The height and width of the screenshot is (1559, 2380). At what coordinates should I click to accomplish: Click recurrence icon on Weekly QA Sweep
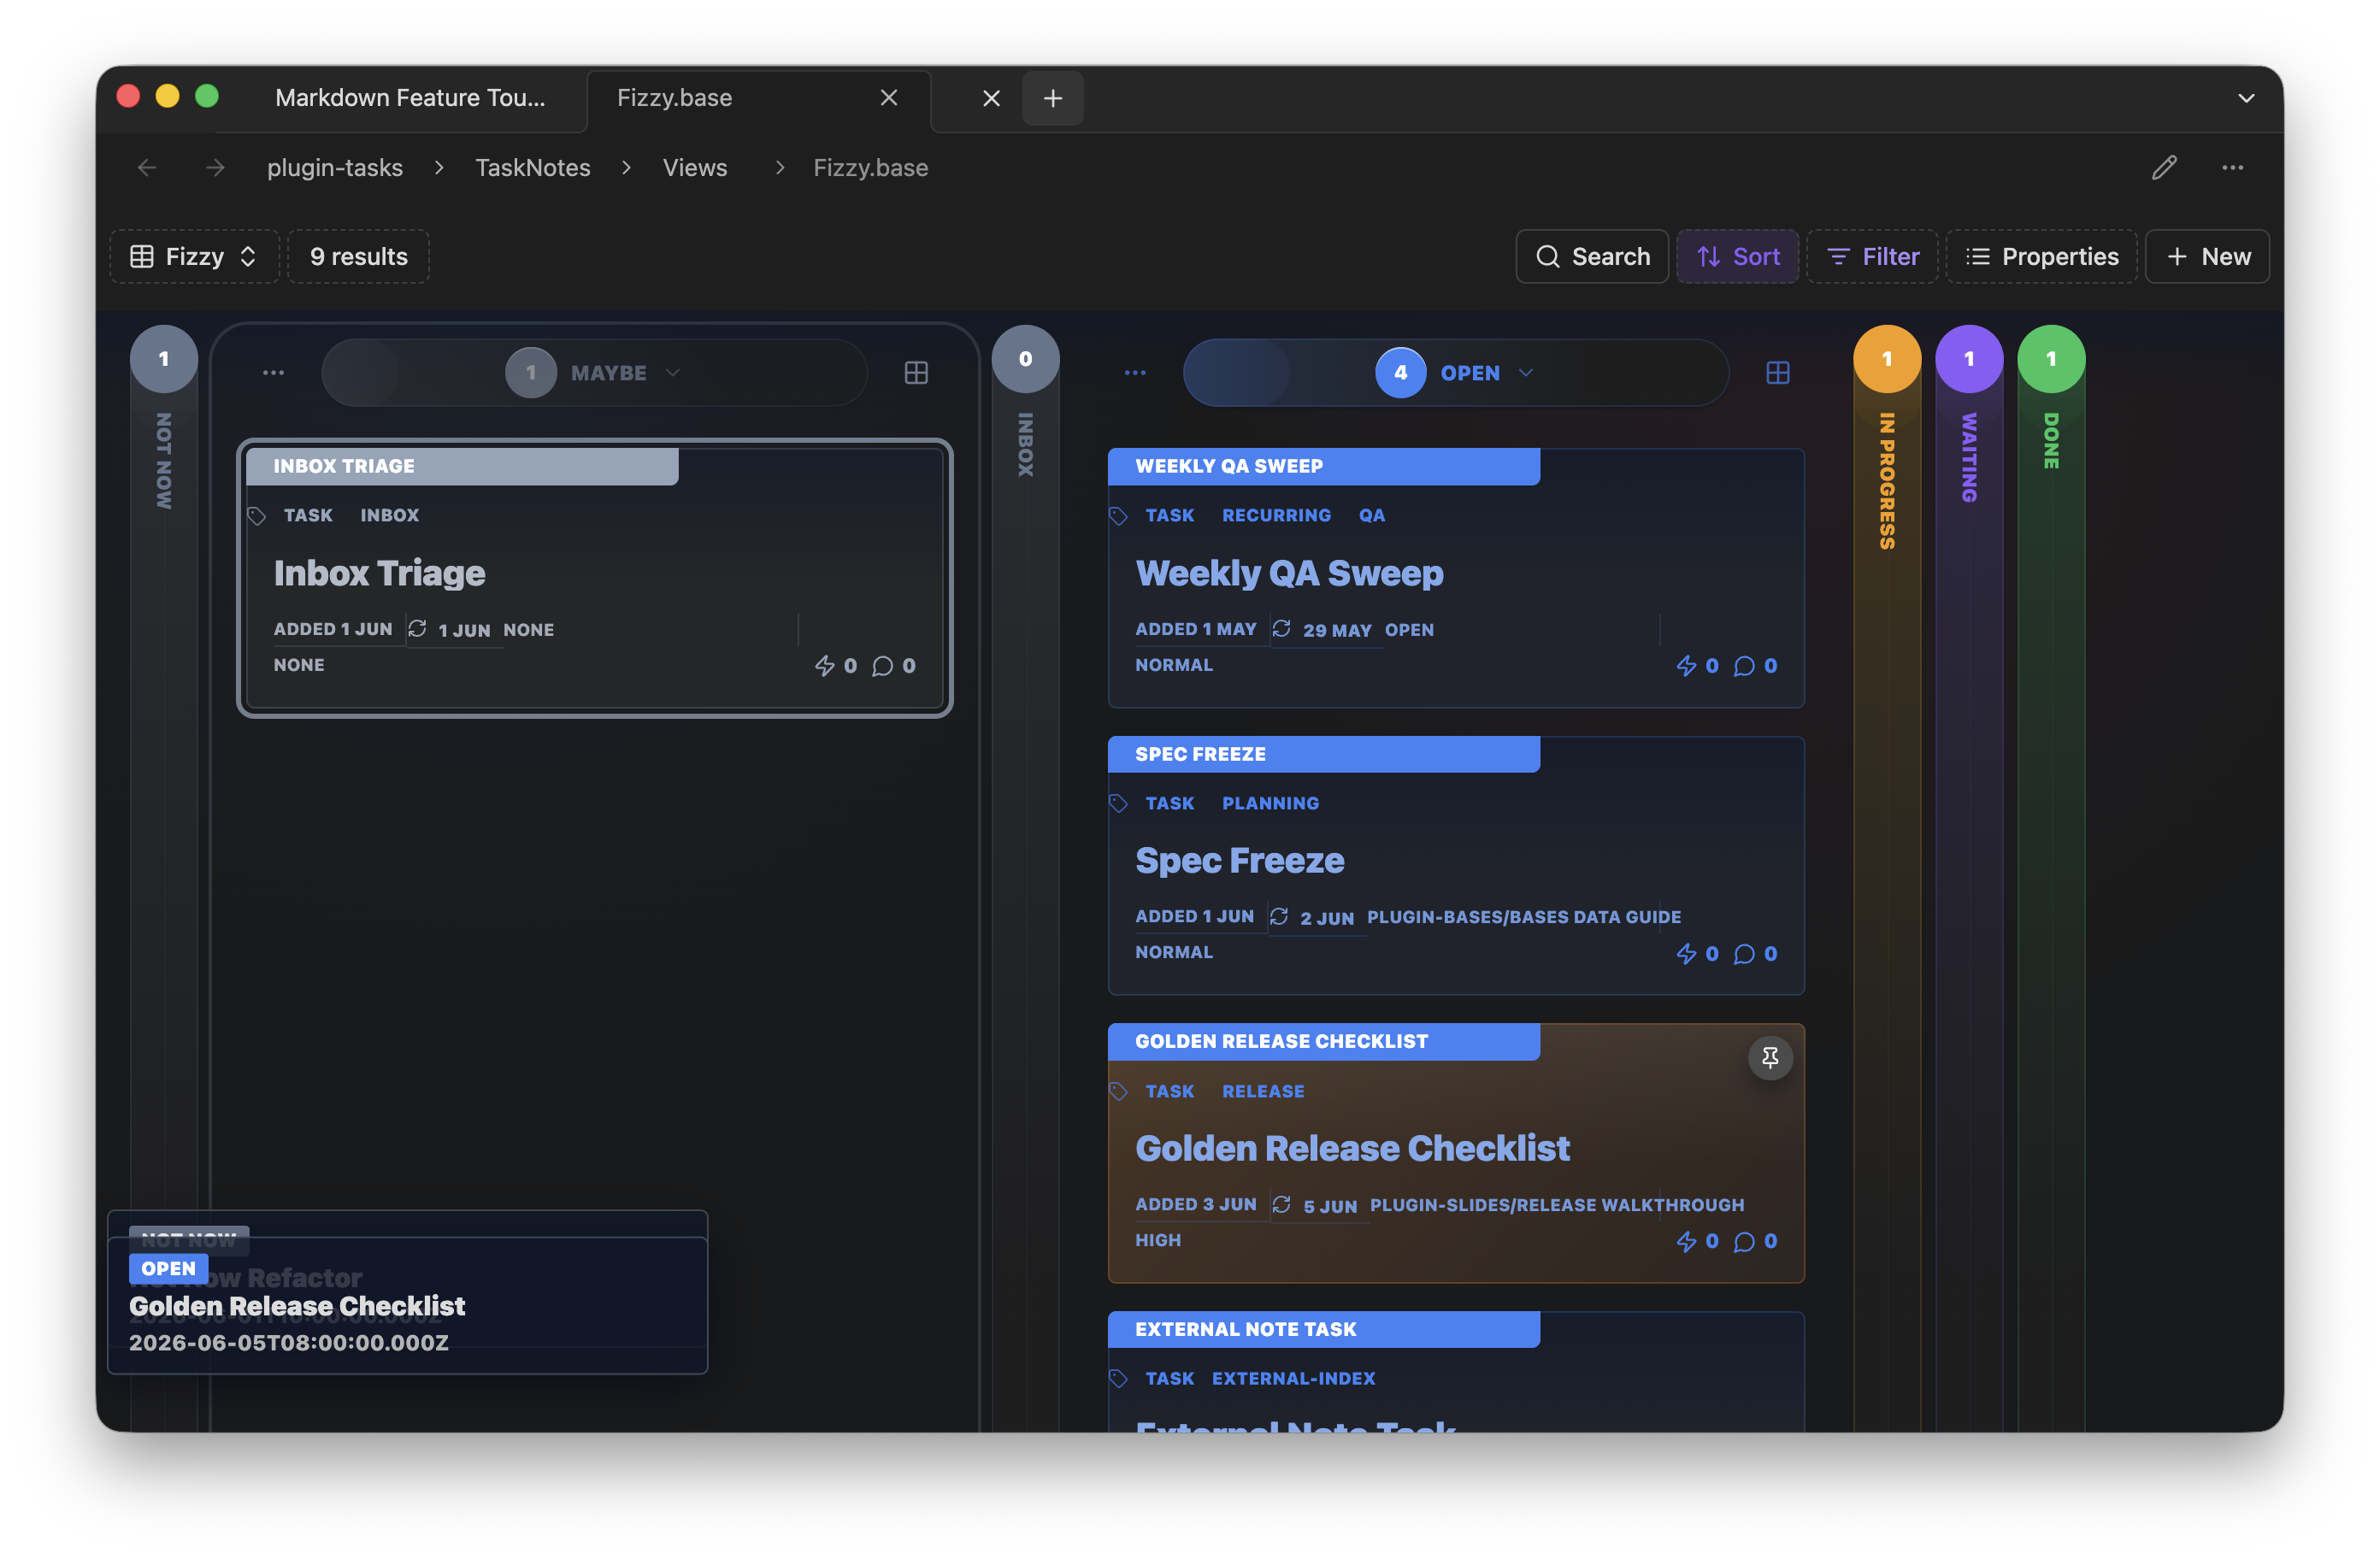(x=1281, y=629)
